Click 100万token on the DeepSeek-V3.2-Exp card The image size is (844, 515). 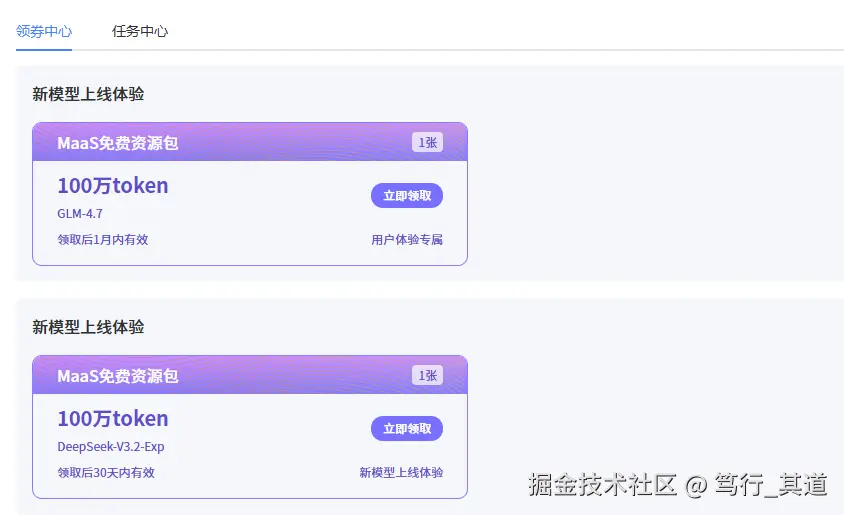point(113,419)
